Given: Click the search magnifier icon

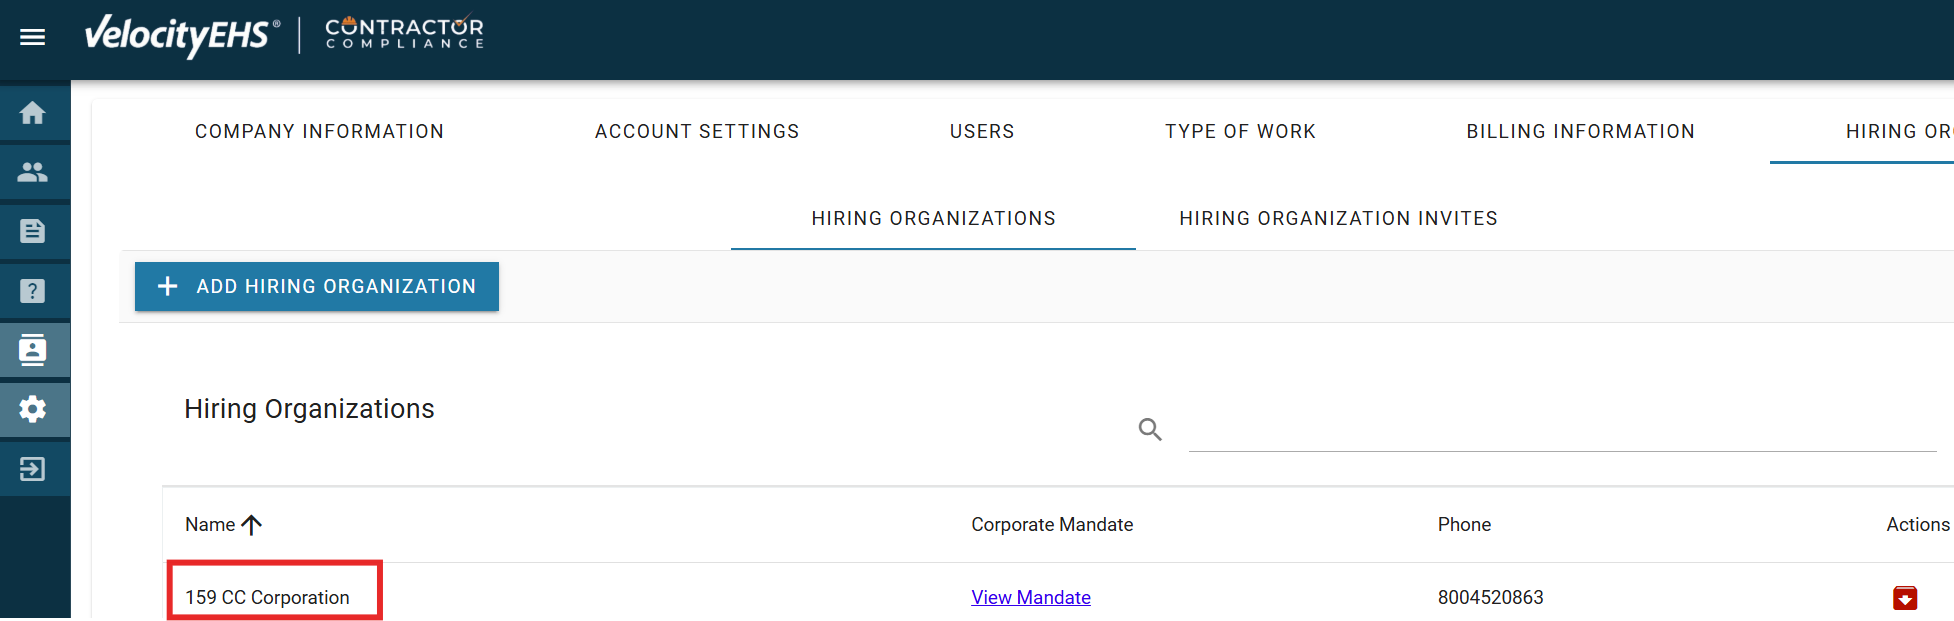Looking at the screenshot, I should coord(1150,430).
